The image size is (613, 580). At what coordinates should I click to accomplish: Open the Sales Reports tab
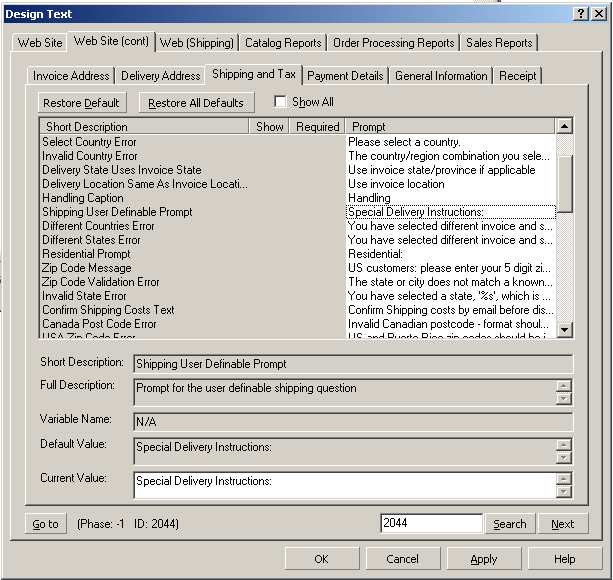pyautogui.click(x=498, y=43)
